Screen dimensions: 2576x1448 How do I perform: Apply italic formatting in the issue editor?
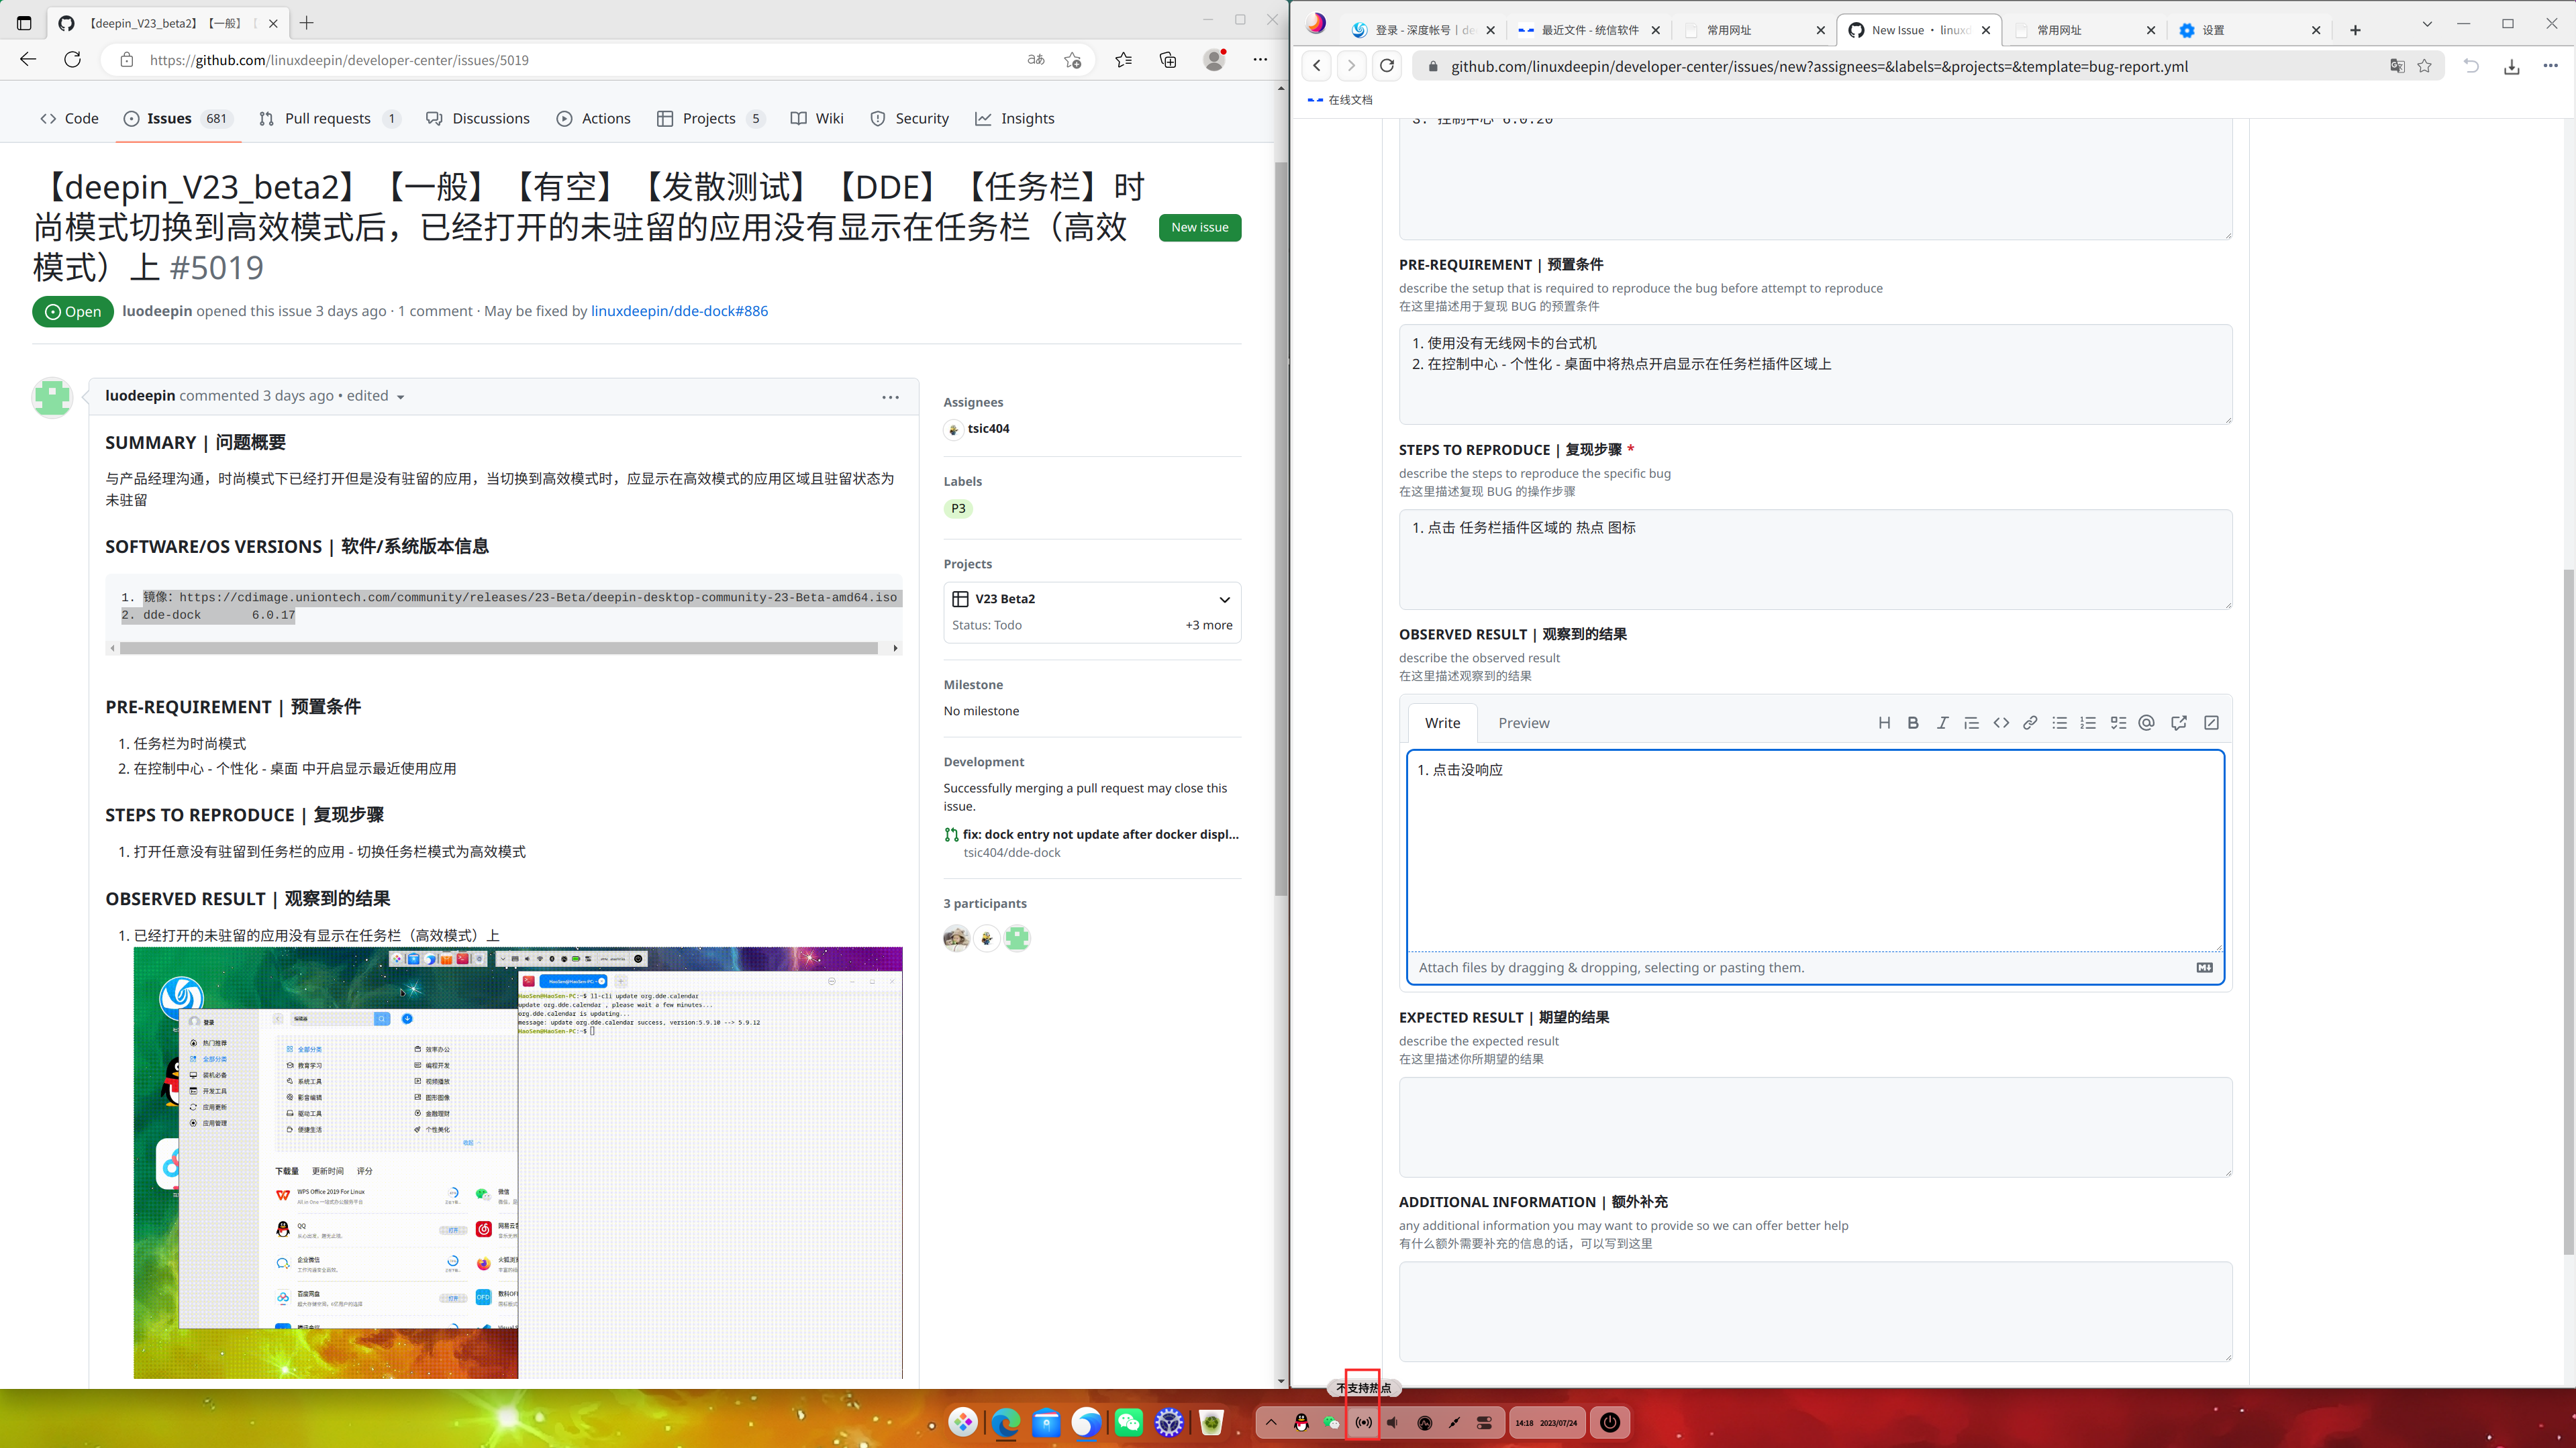[x=1942, y=722]
